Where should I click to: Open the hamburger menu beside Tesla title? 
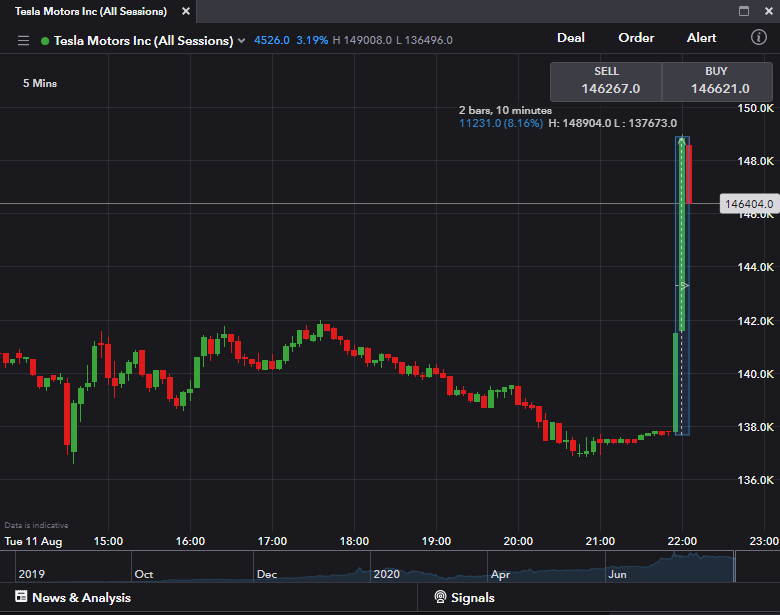(23, 40)
